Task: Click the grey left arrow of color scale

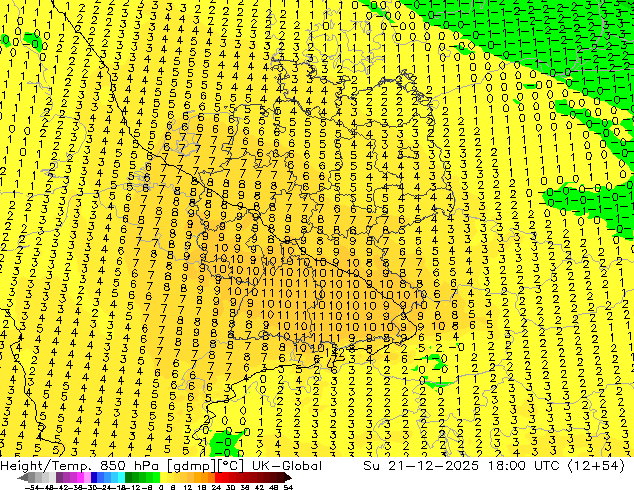Action: pyautogui.click(x=22, y=478)
